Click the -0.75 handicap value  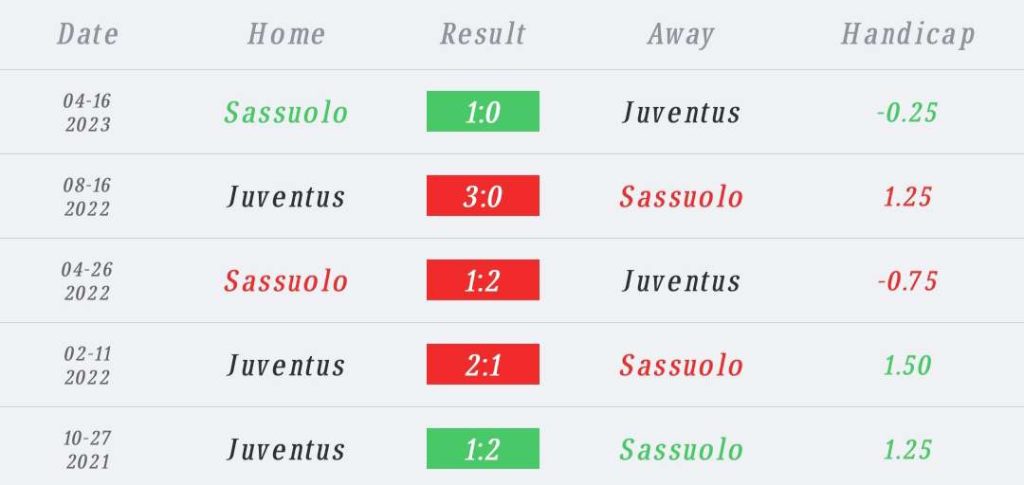click(907, 280)
